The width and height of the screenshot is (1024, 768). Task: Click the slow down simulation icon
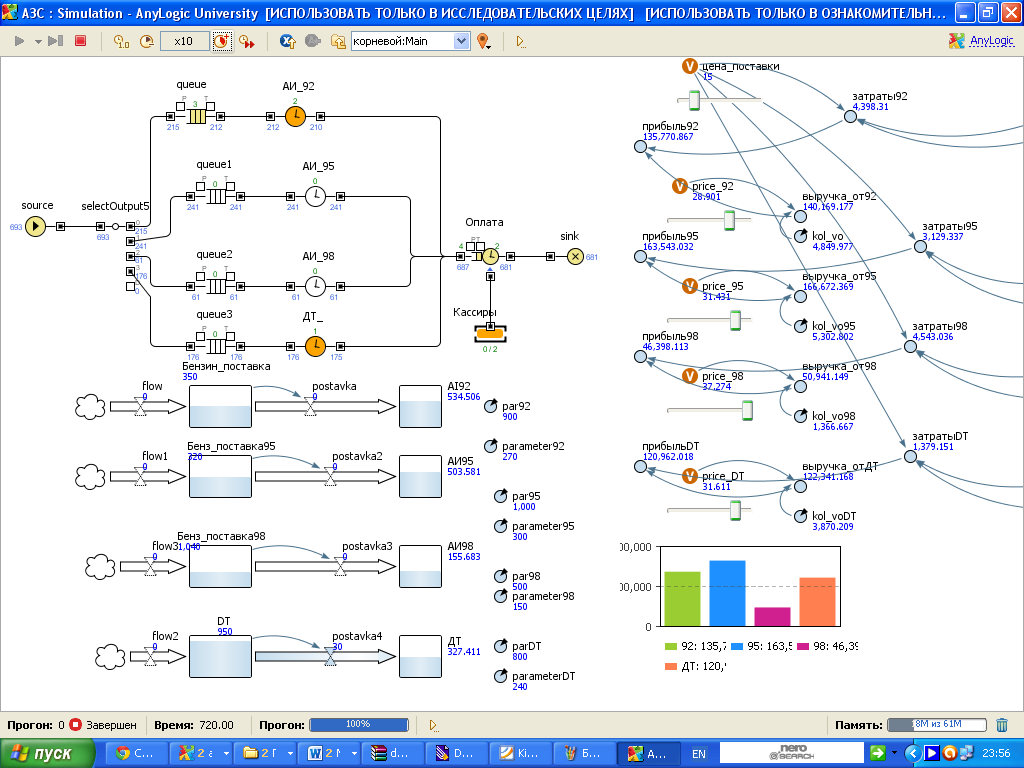pyautogui.click(x=147, y=41)
